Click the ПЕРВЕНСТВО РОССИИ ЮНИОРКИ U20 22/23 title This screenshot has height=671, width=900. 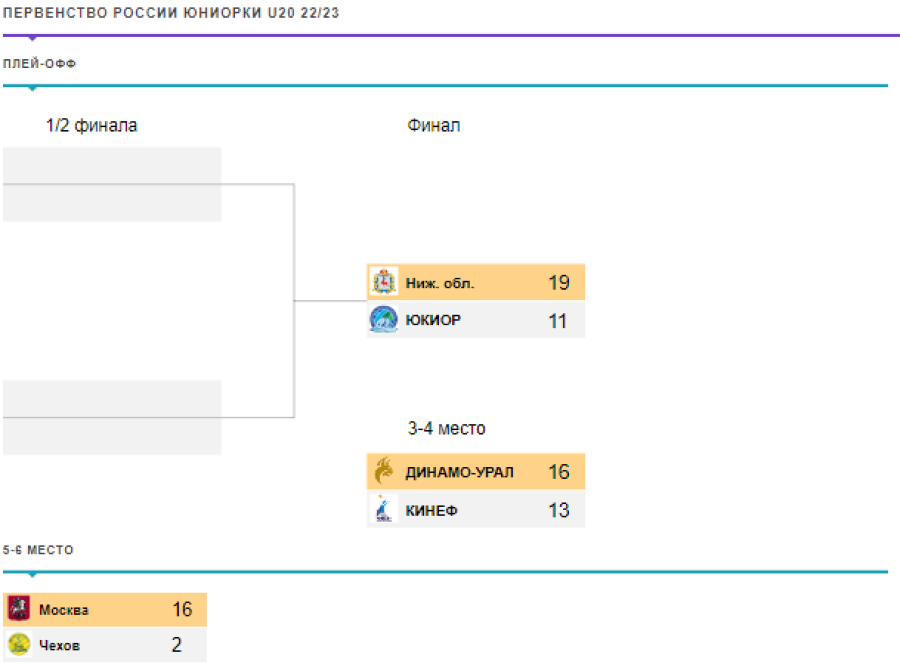click(x=170, y=13)
